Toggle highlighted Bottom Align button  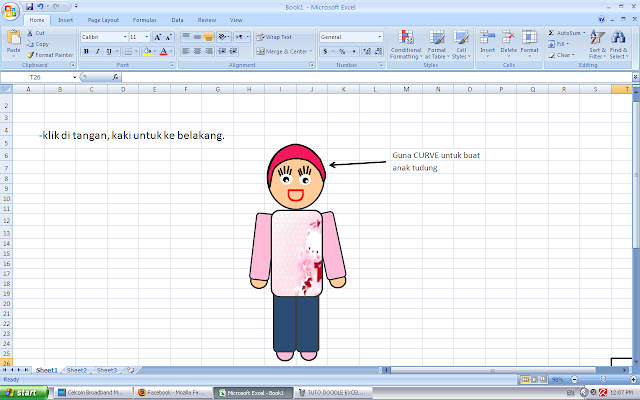(x=209, y=37)
